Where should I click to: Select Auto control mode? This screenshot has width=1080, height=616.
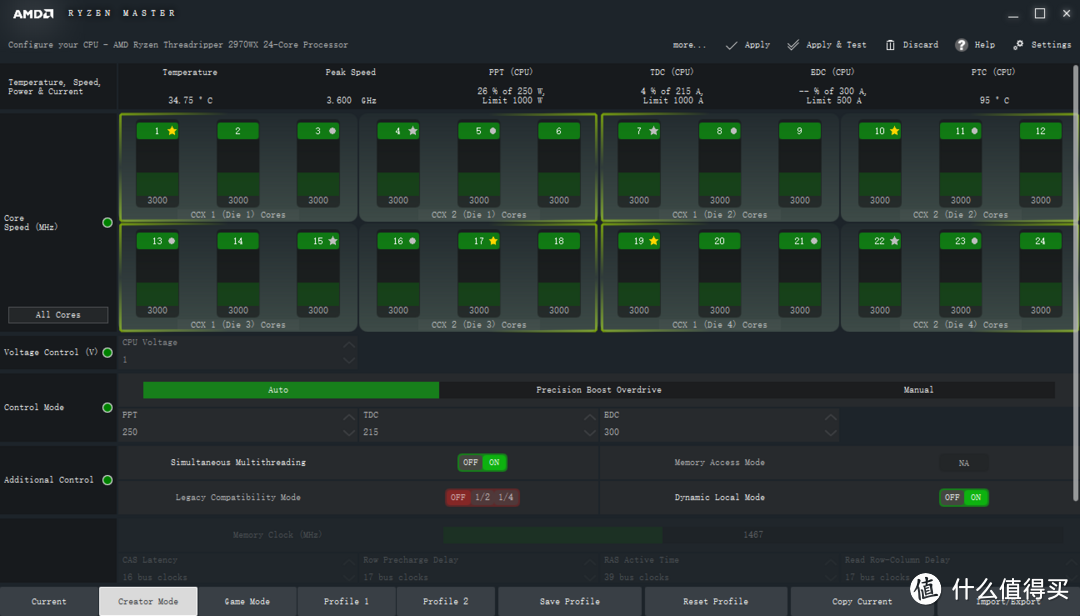pos(291,390)
